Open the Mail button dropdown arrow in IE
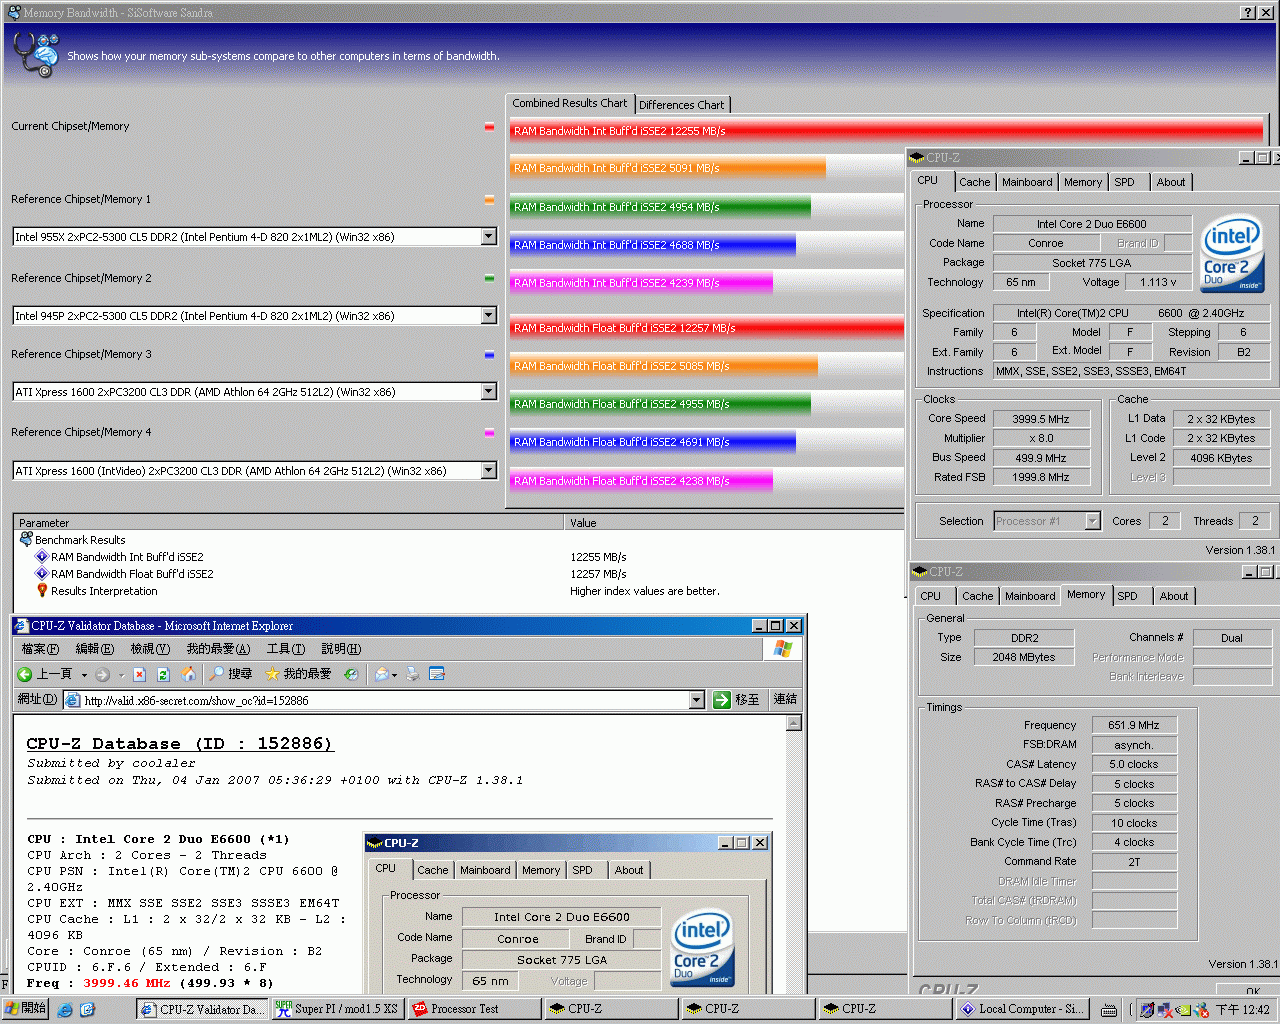The width and height of the screenshot is (1280, 1024). [x=394, y=675]
